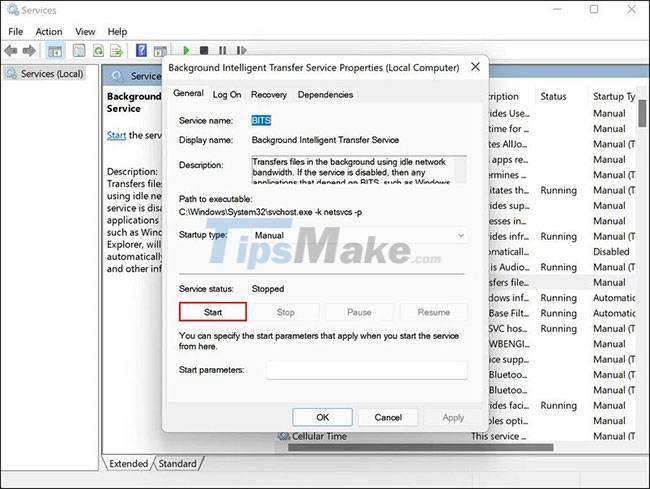650x489 pixels.
Task: Click Cancel in properties dialog
Action: point(388,417)
